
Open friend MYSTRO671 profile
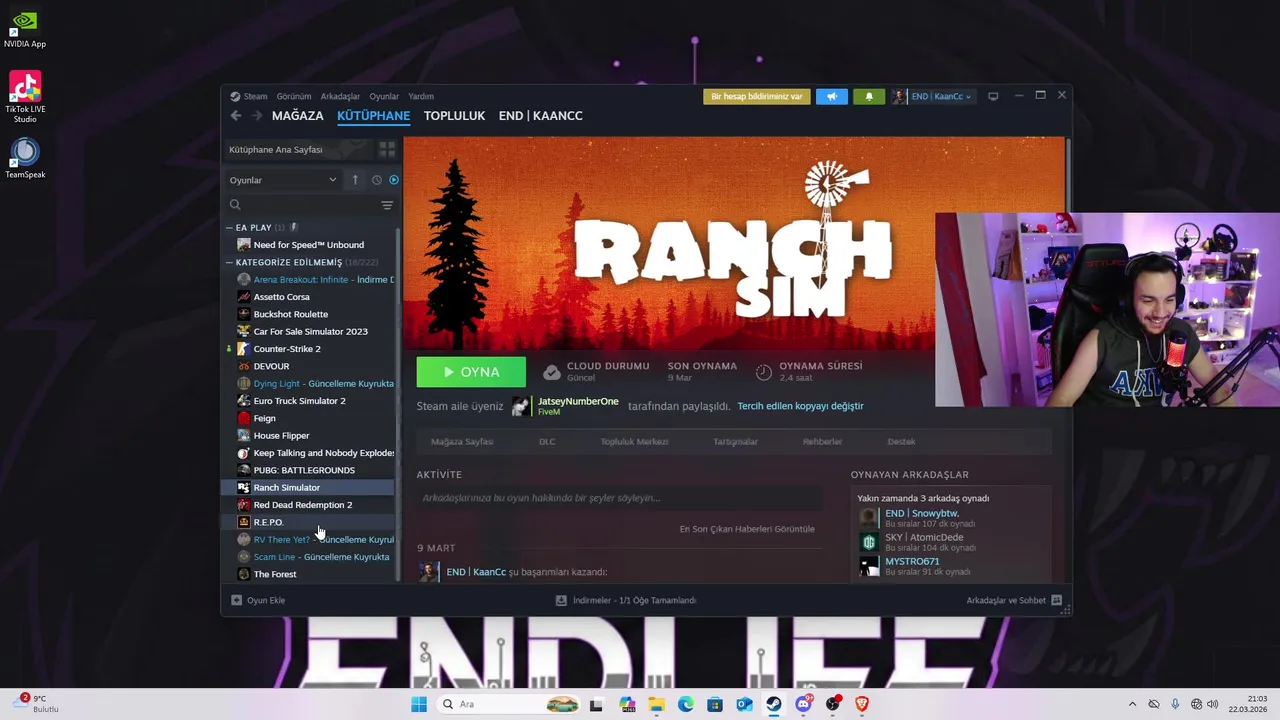coord(911,561)
